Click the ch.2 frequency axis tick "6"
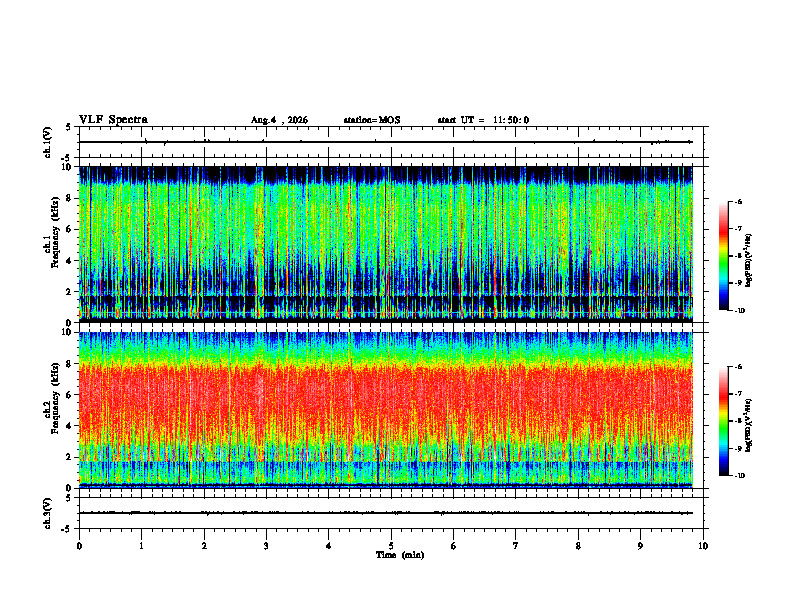This screenshot has width=792, height=612. [x=70, y=395]
